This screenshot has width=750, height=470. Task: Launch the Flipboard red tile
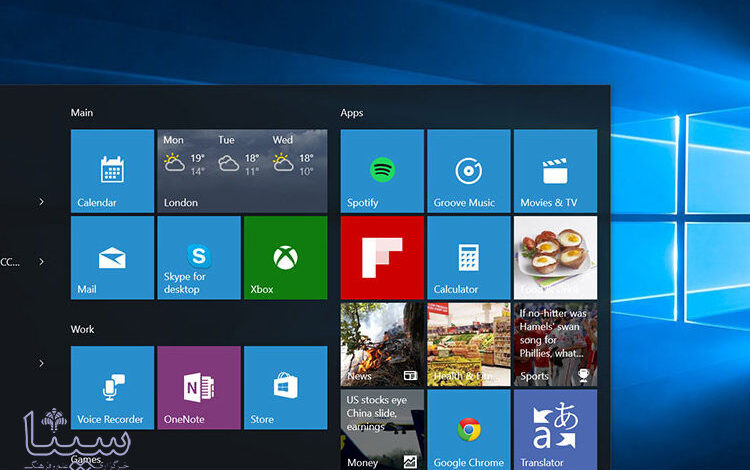click(382, 258)
